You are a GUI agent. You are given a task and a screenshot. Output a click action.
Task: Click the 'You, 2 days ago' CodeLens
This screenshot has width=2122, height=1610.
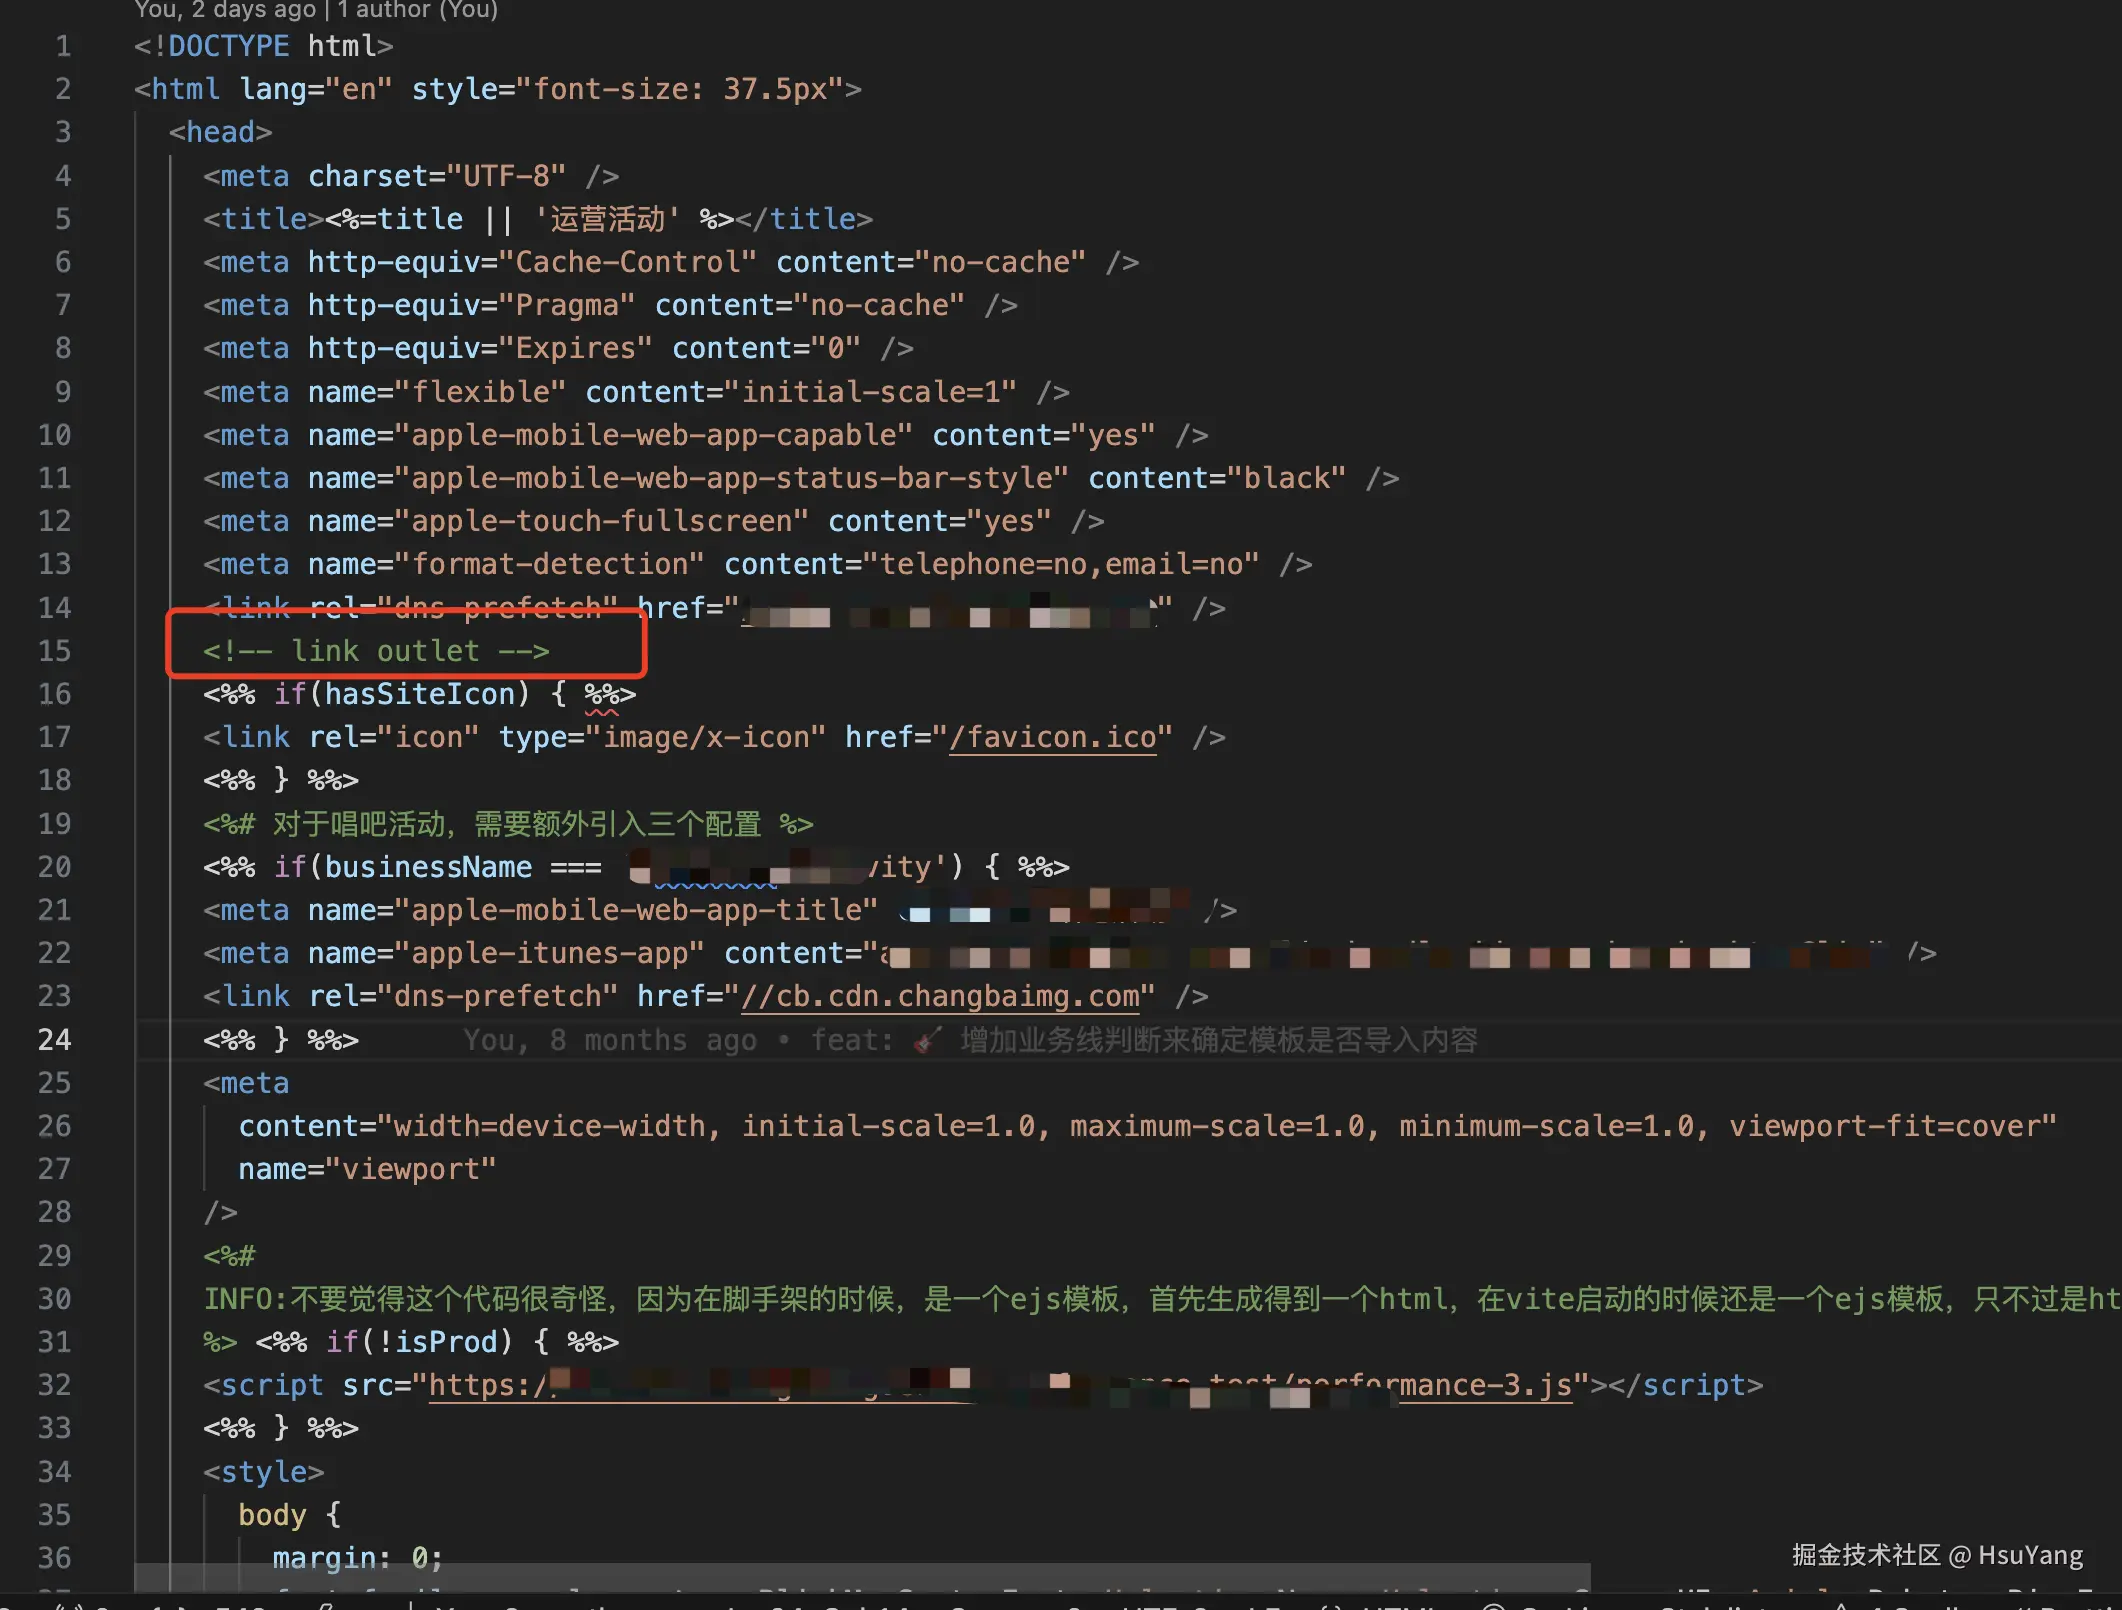224,10
